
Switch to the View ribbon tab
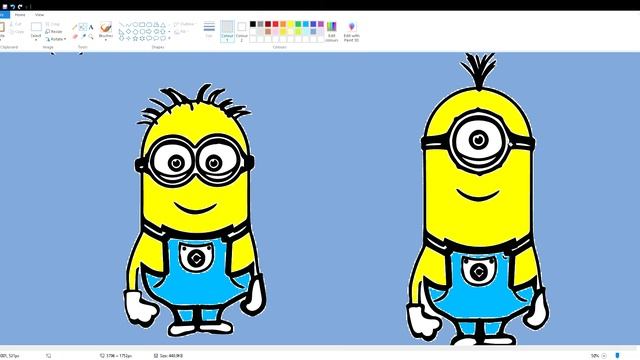[x=39, y=15]
